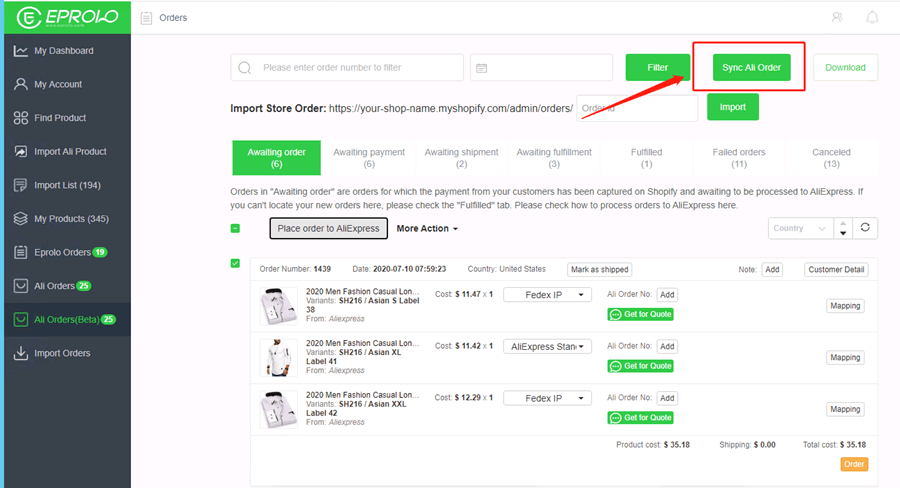Add Ali Order No for $11.42 item
The height and width of the screenshot is (488, 900).
coord(667,346)
